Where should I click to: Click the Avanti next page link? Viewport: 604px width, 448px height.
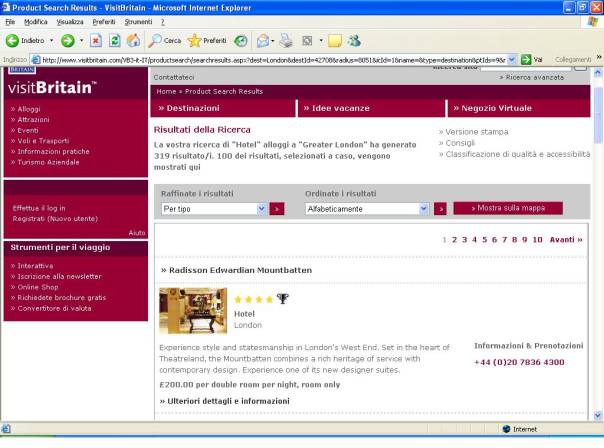566,240
